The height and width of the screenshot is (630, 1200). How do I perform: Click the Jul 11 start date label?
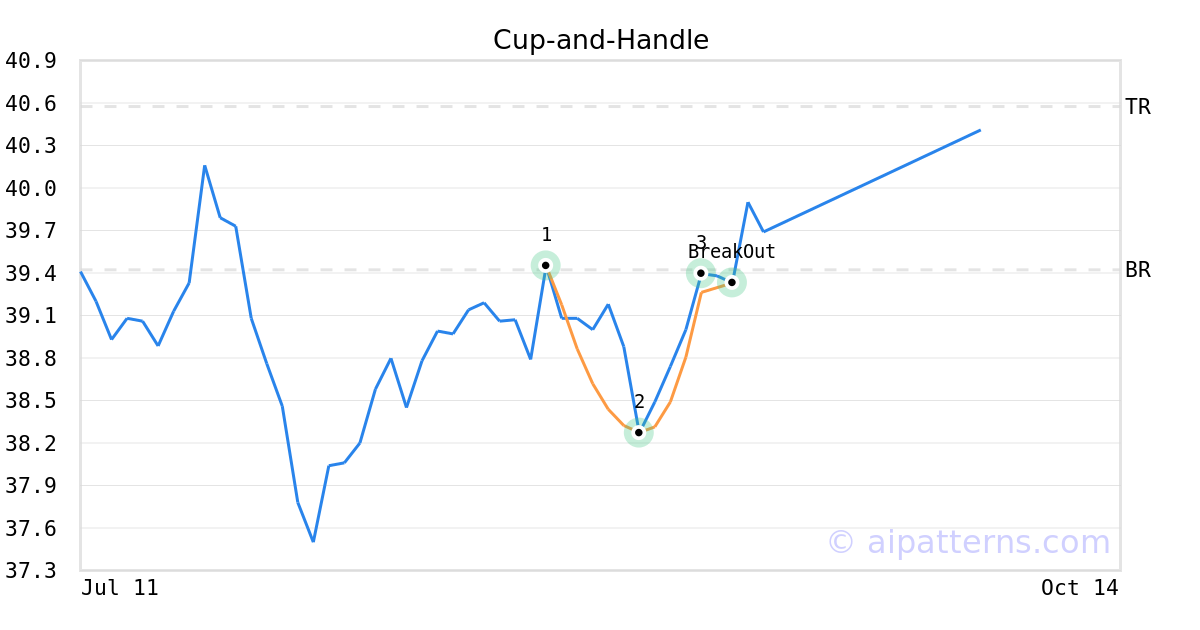click(x=120, y=588)
